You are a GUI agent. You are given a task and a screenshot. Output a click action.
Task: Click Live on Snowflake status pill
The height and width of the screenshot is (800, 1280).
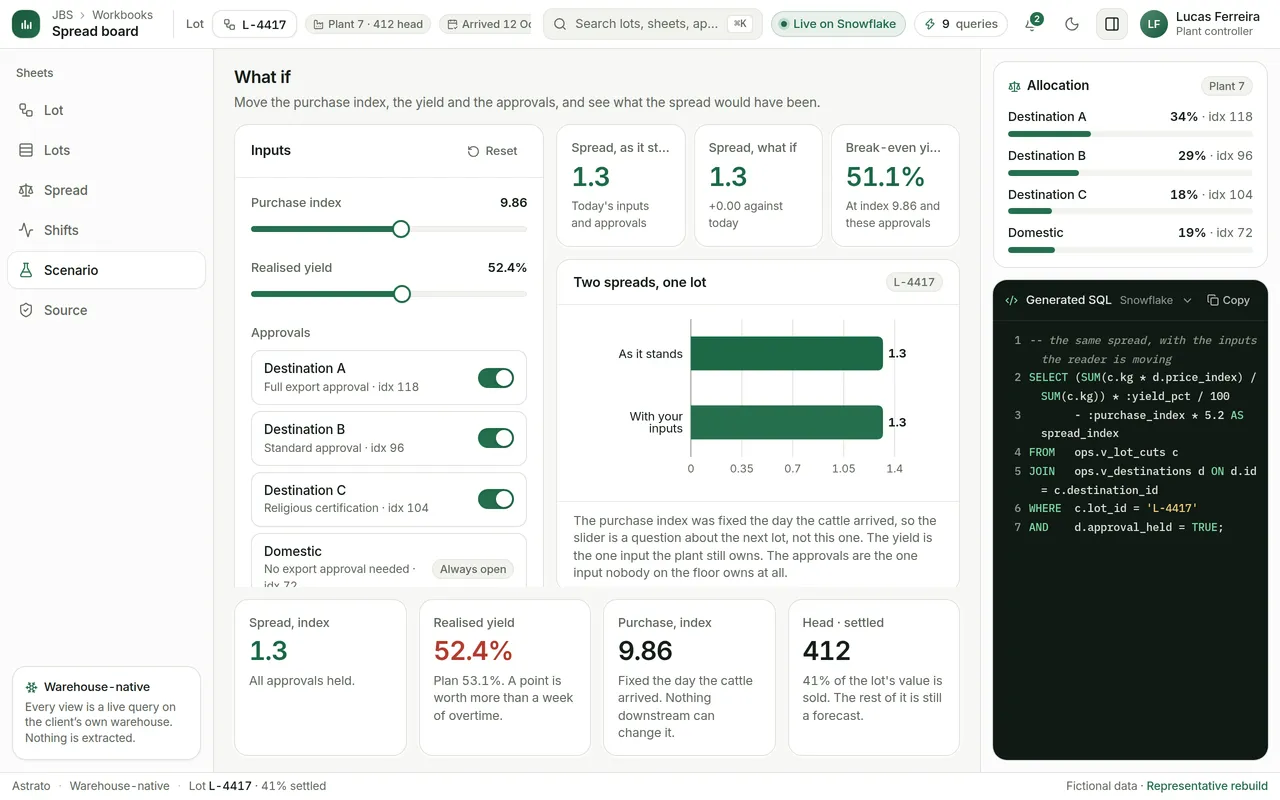pyautogui.click(x=838, y=24)
